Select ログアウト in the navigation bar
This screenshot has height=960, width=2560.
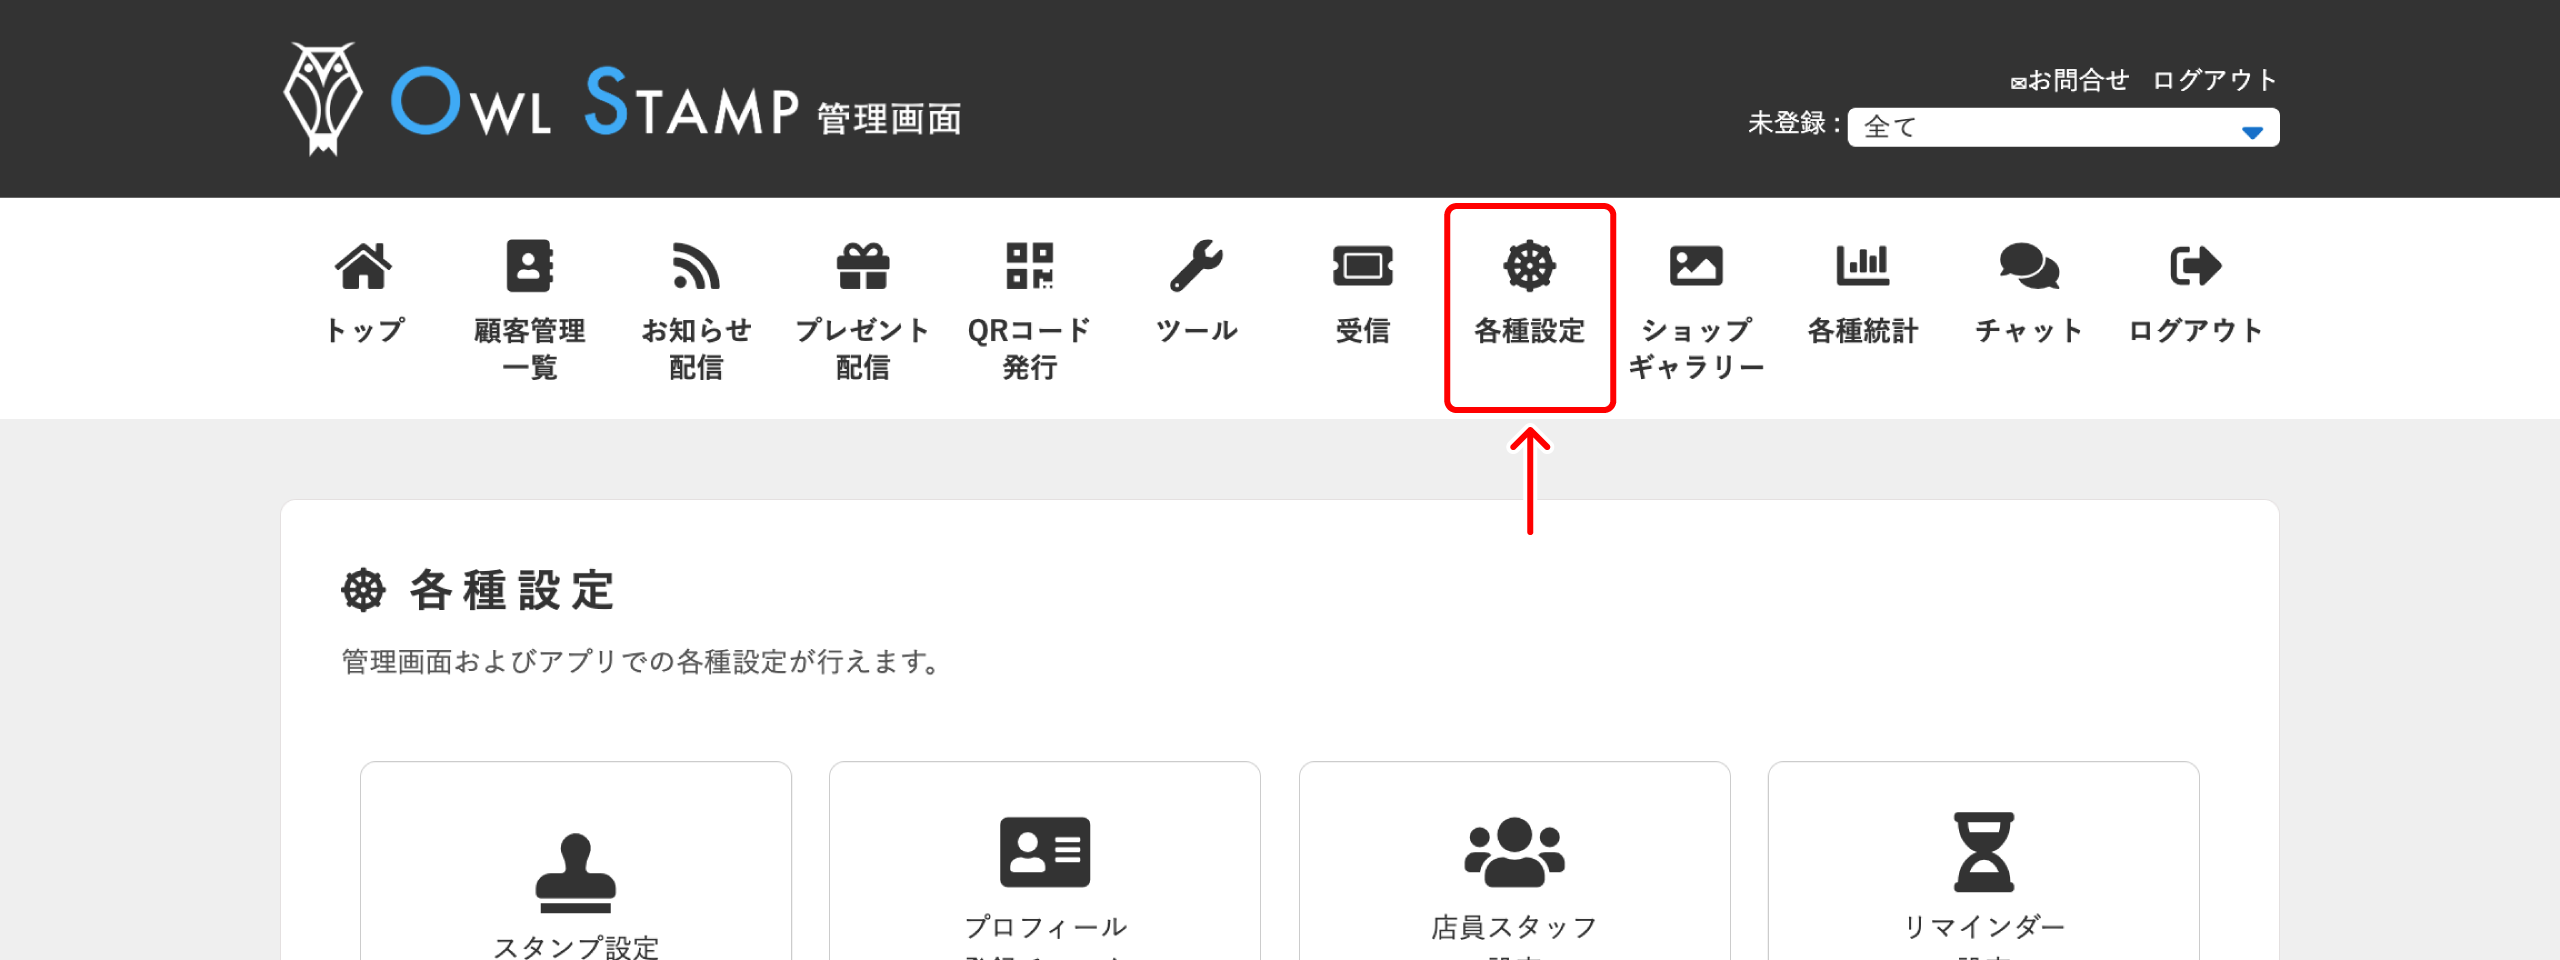tap(2196, 290)
